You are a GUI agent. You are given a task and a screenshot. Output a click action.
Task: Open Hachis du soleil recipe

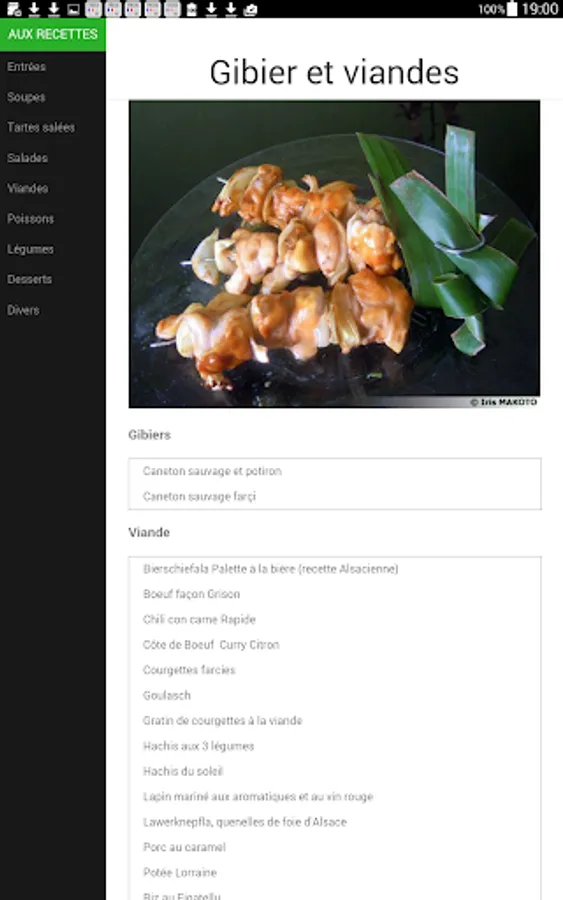coord(183,771)
